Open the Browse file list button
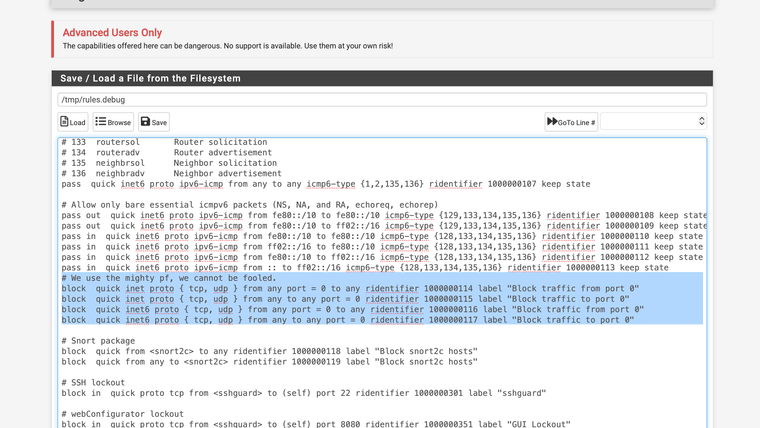The image size is (760, 428). 113,122
